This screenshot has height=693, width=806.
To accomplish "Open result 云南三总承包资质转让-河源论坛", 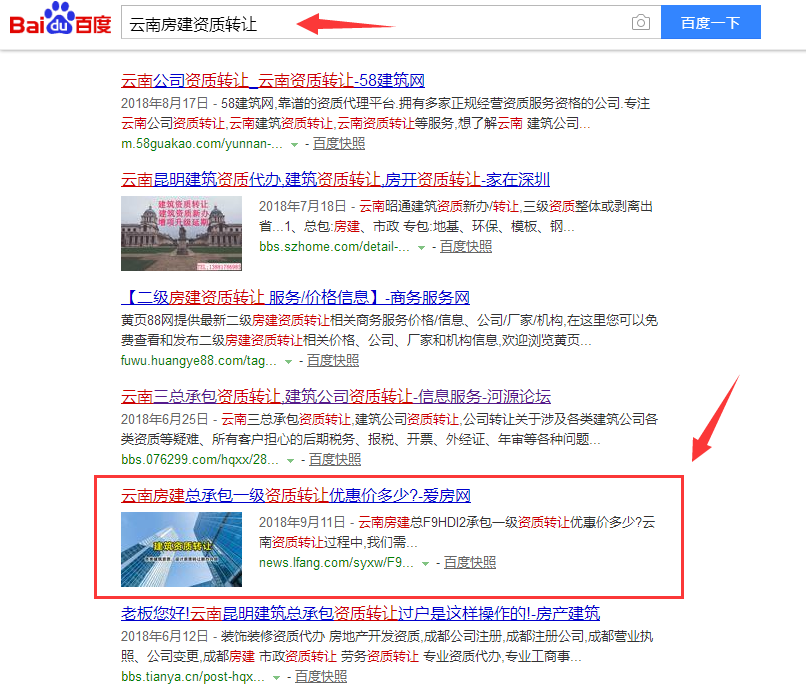I will [336, 396].
